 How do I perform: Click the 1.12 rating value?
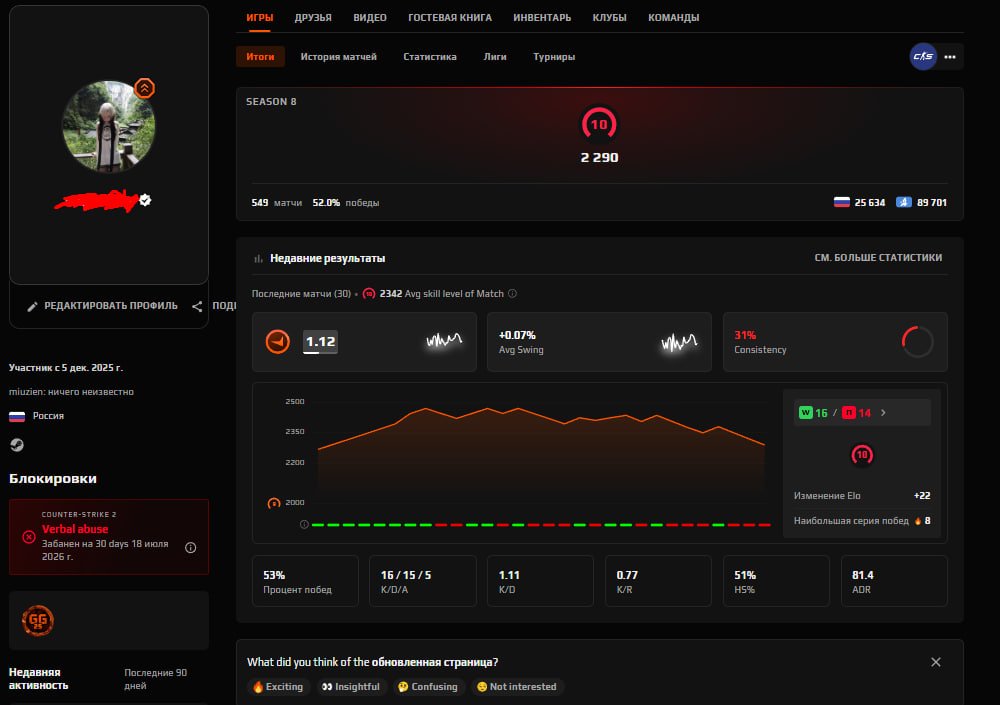click(x=320, y=341)
